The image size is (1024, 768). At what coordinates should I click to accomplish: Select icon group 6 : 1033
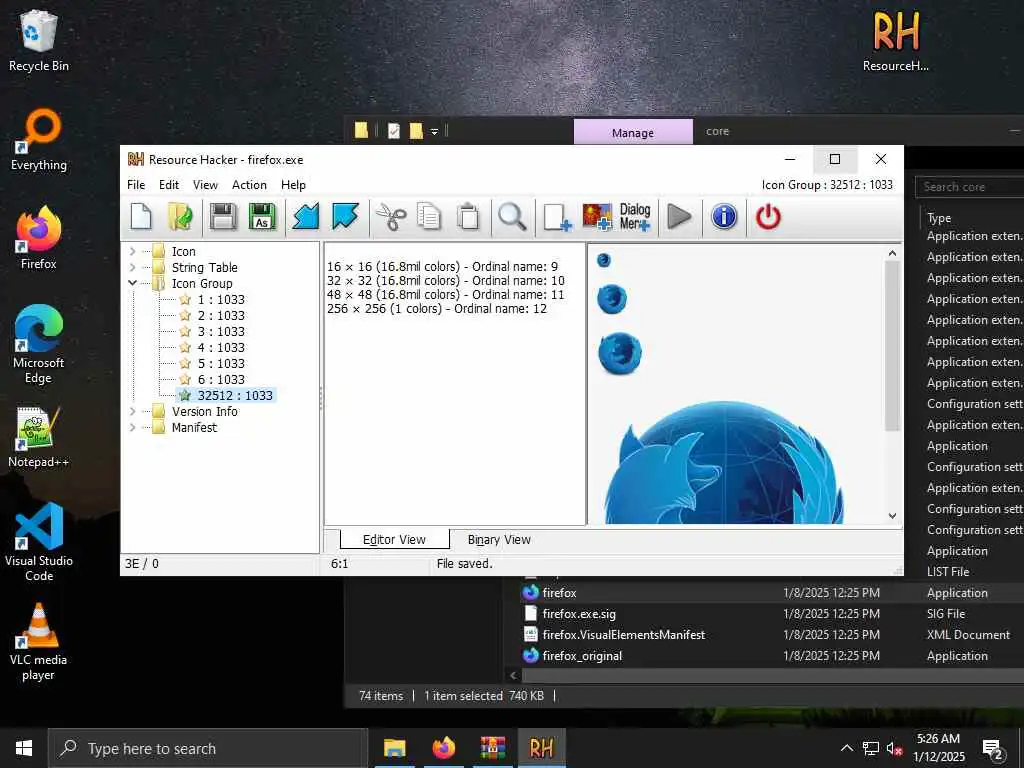pyautogui.click(x=221, y=379)
